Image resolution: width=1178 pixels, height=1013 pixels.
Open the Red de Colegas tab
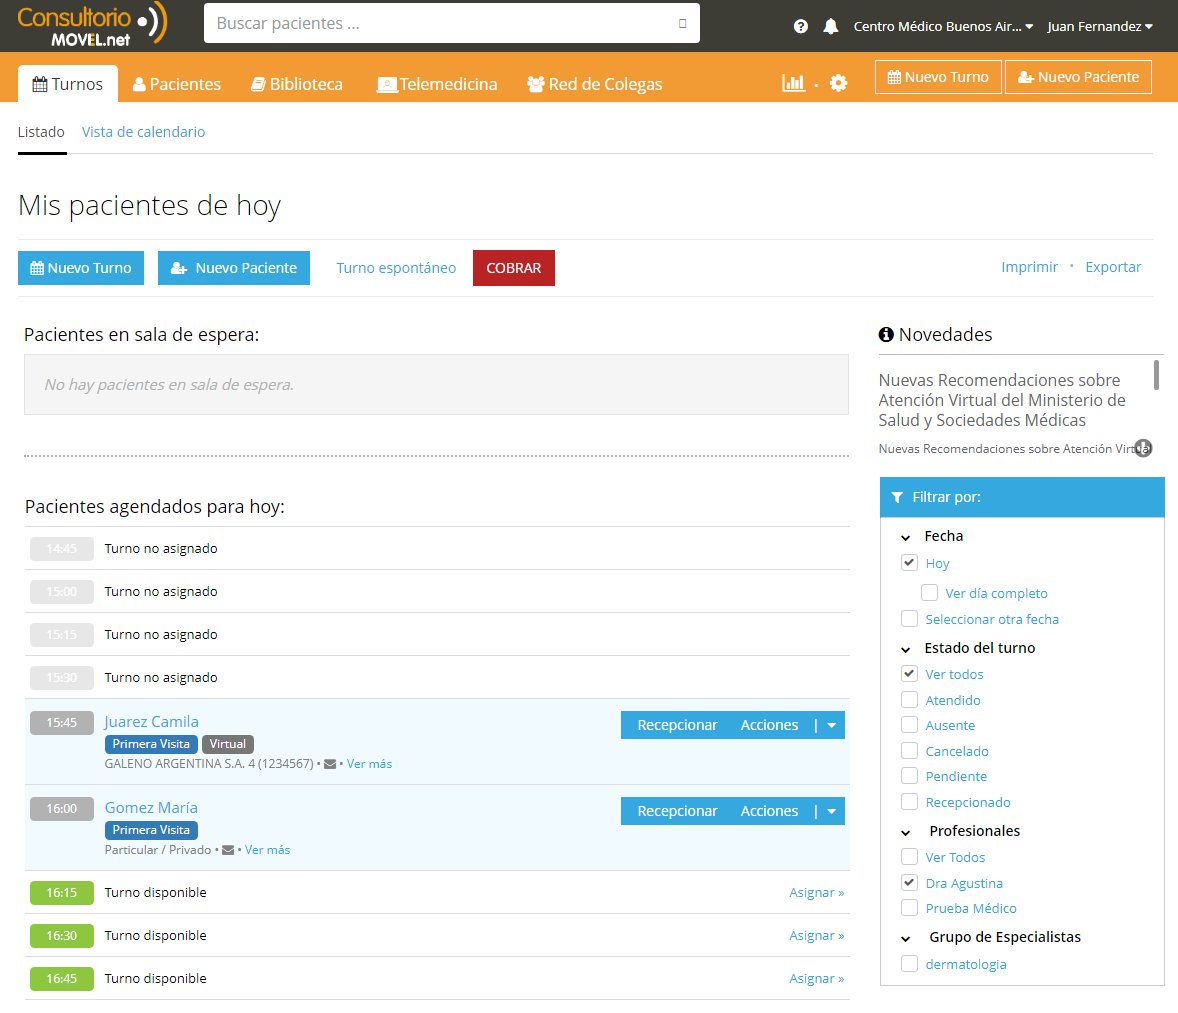coord(594,84)
